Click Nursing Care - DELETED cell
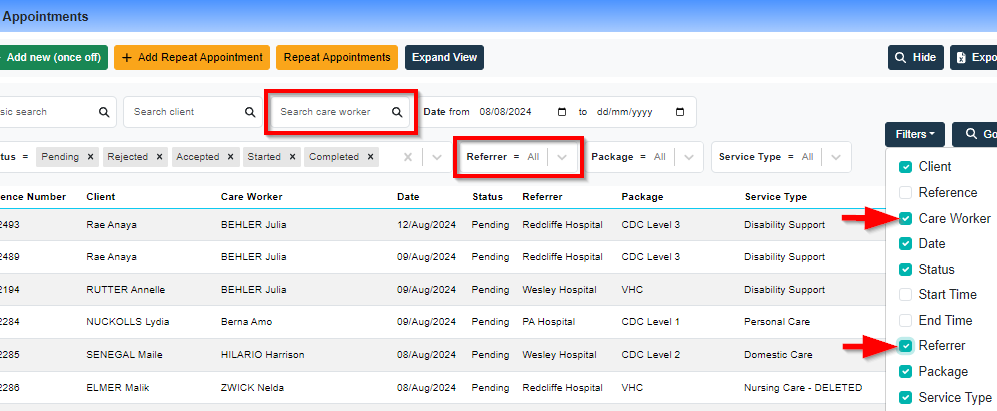 click(803, 387)
